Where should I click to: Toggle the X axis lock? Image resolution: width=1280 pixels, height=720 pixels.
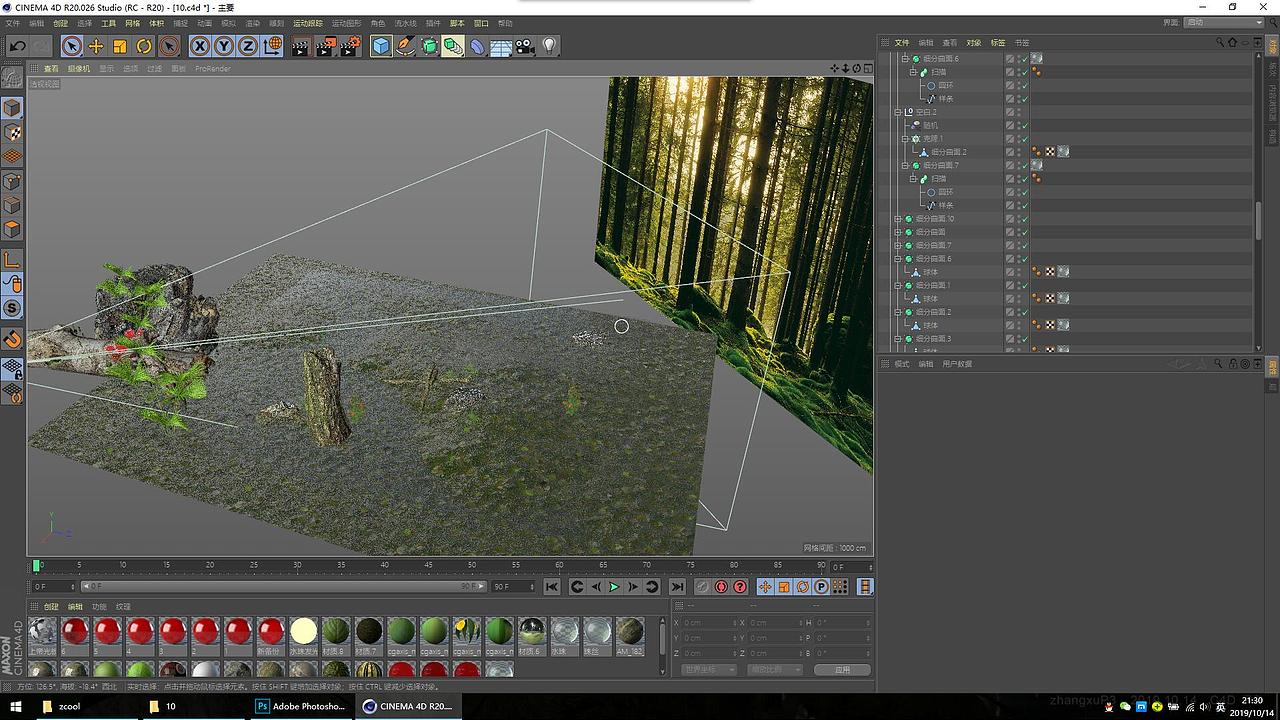click(x=200, y=46)
